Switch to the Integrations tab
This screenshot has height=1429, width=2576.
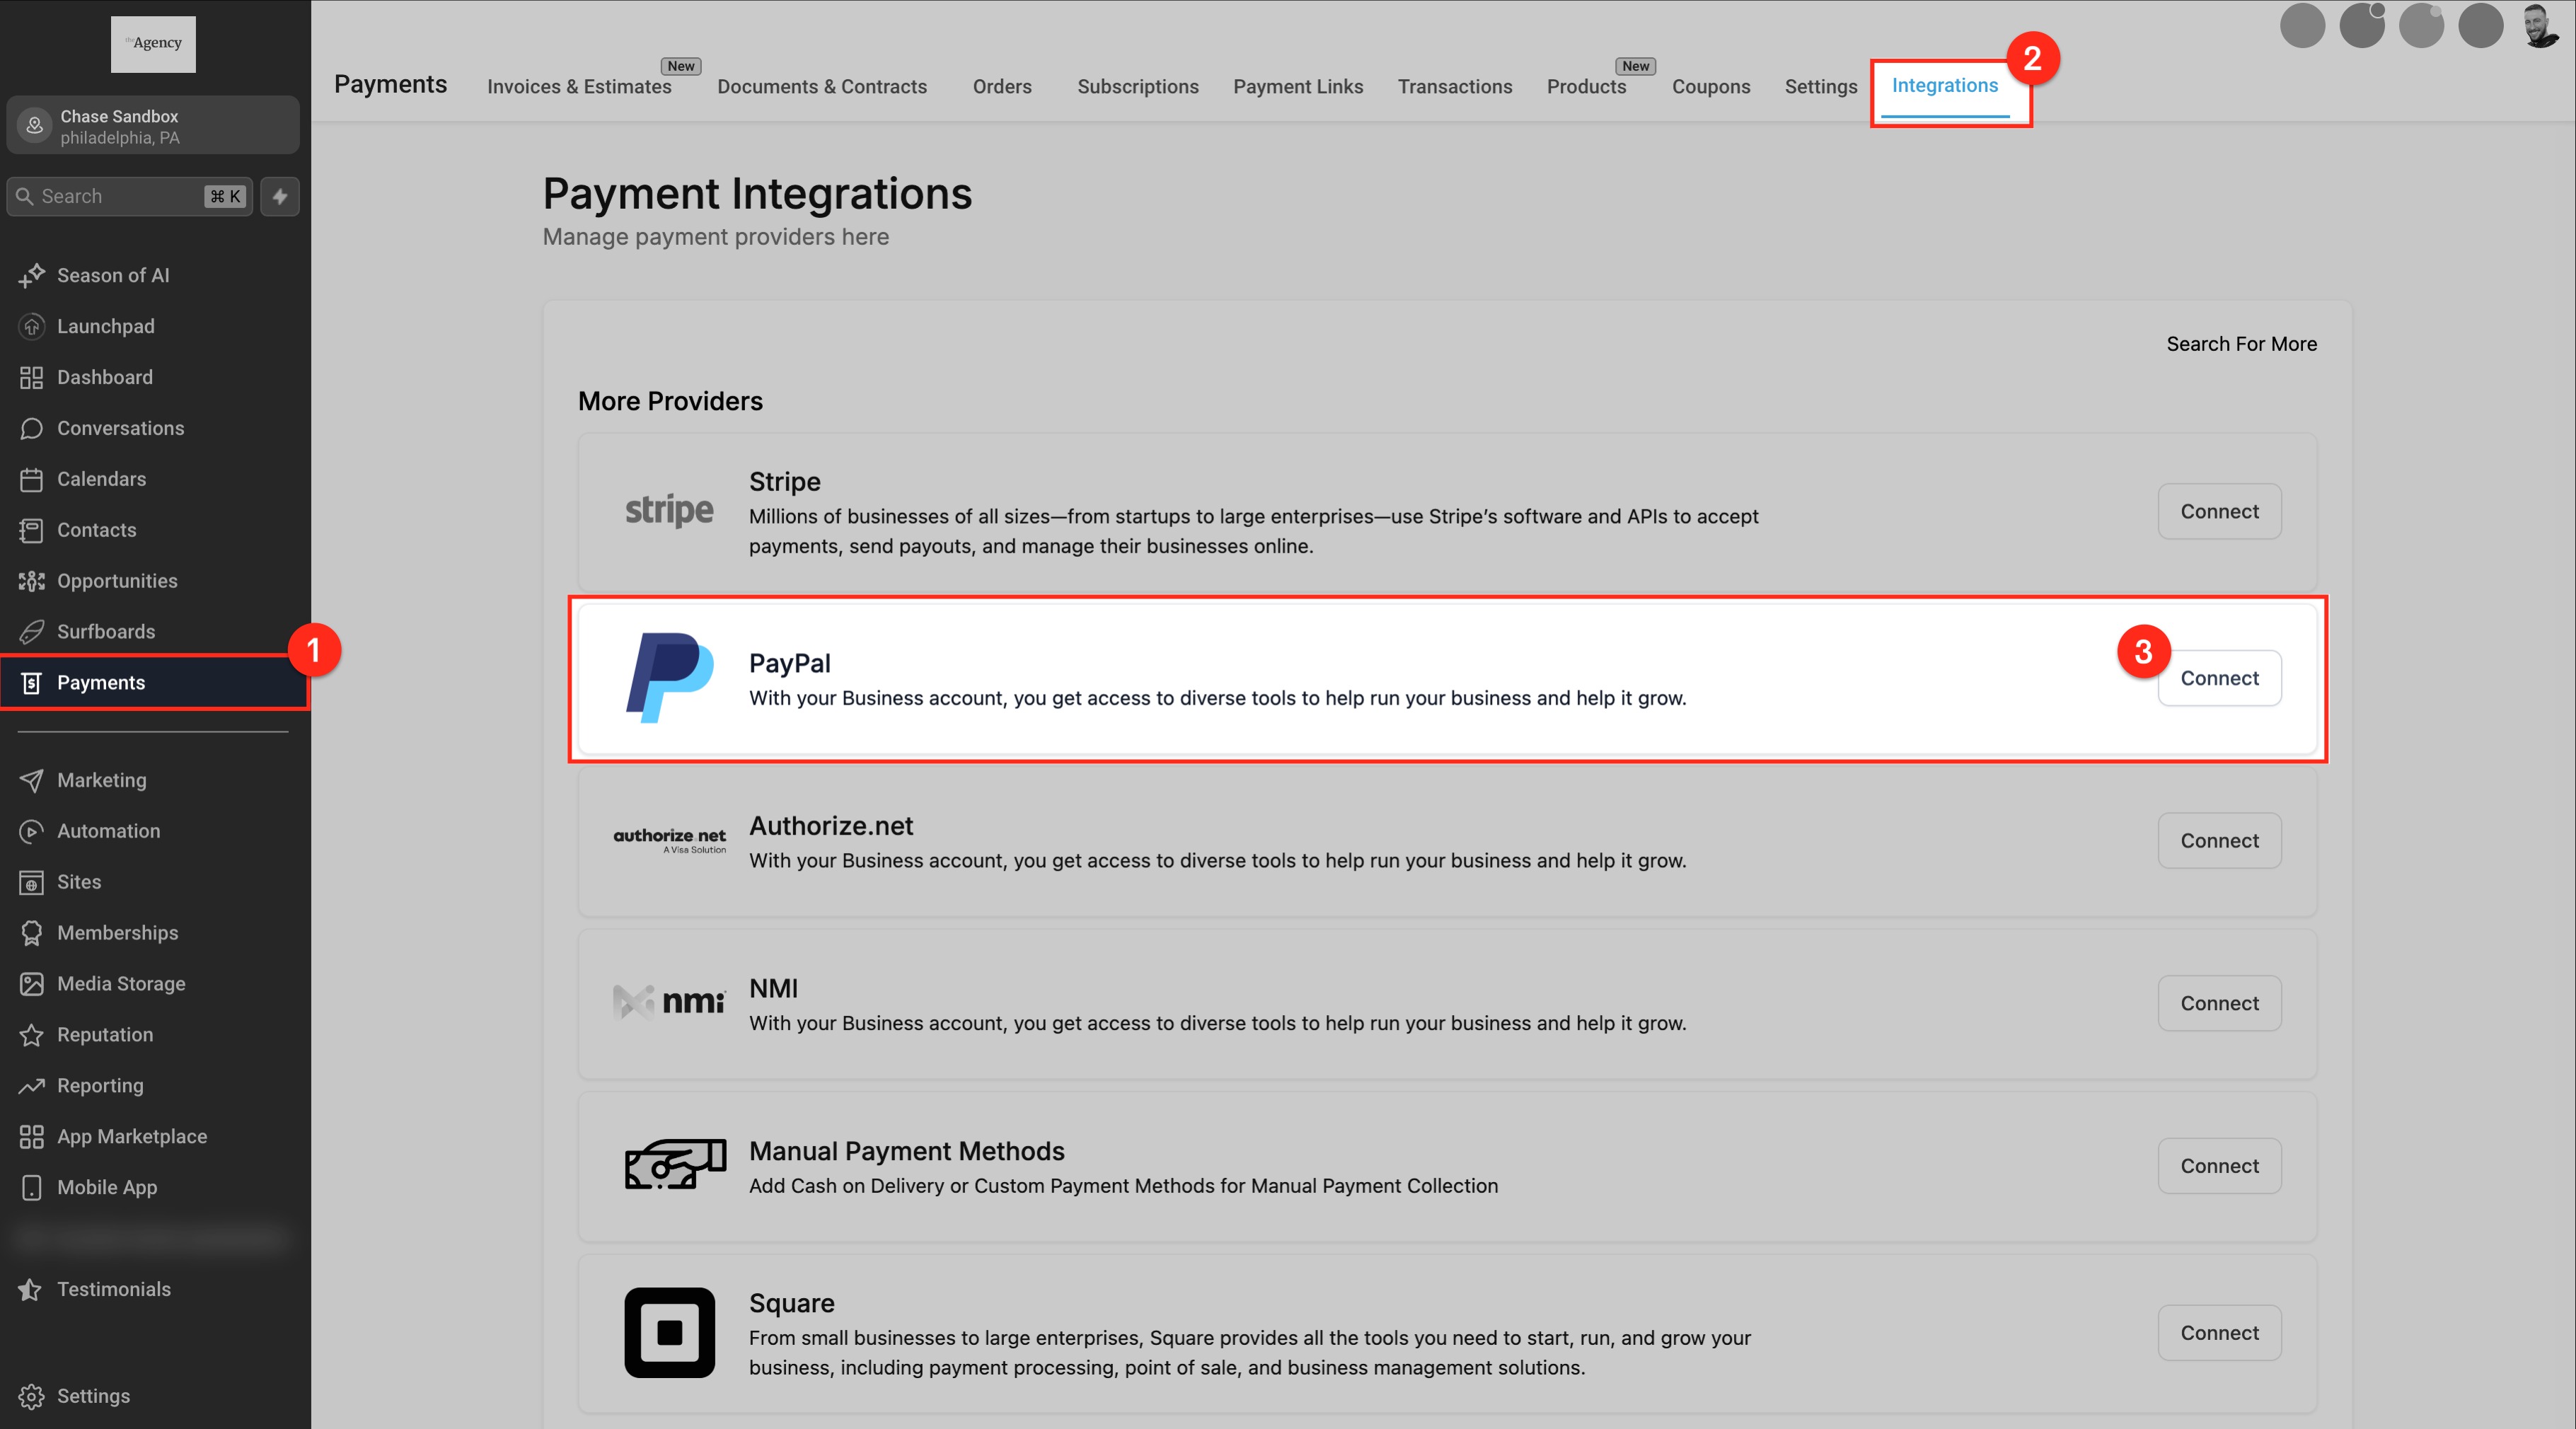click(x=1944, y=86)
